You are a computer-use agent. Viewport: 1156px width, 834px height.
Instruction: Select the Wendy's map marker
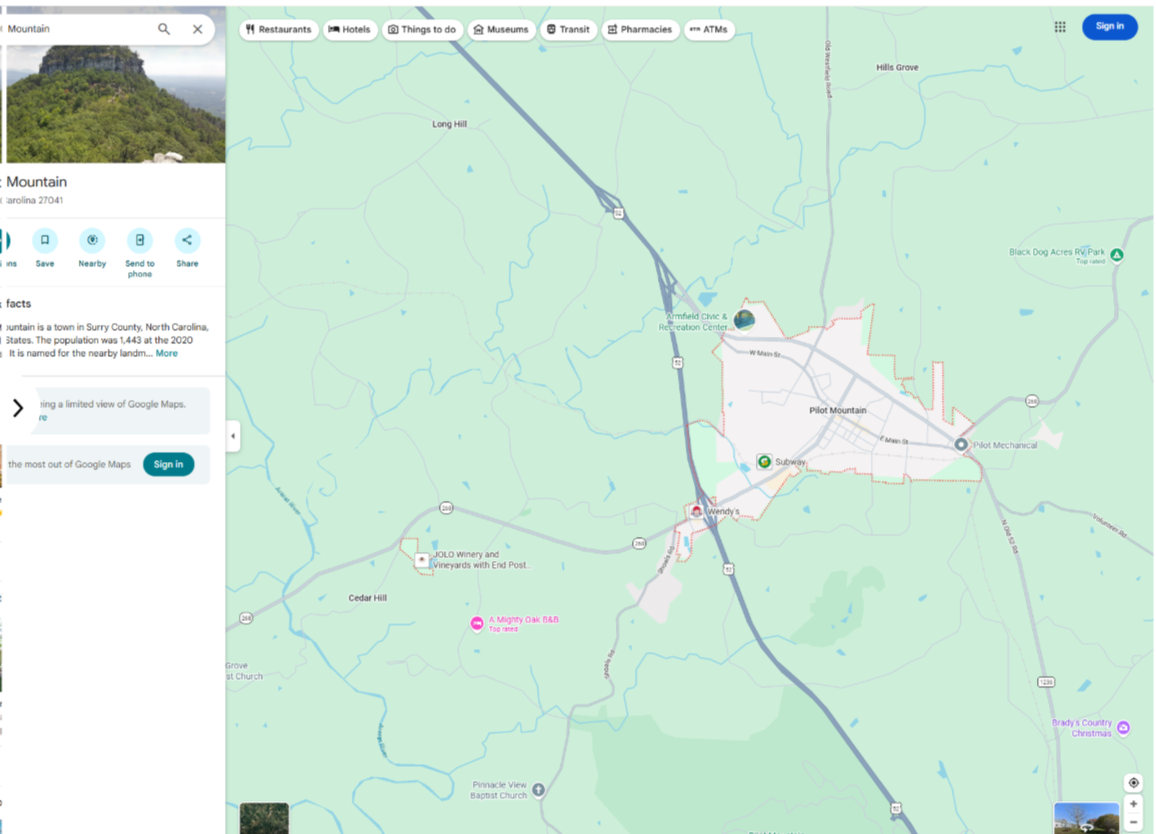[x=697, y=511]
